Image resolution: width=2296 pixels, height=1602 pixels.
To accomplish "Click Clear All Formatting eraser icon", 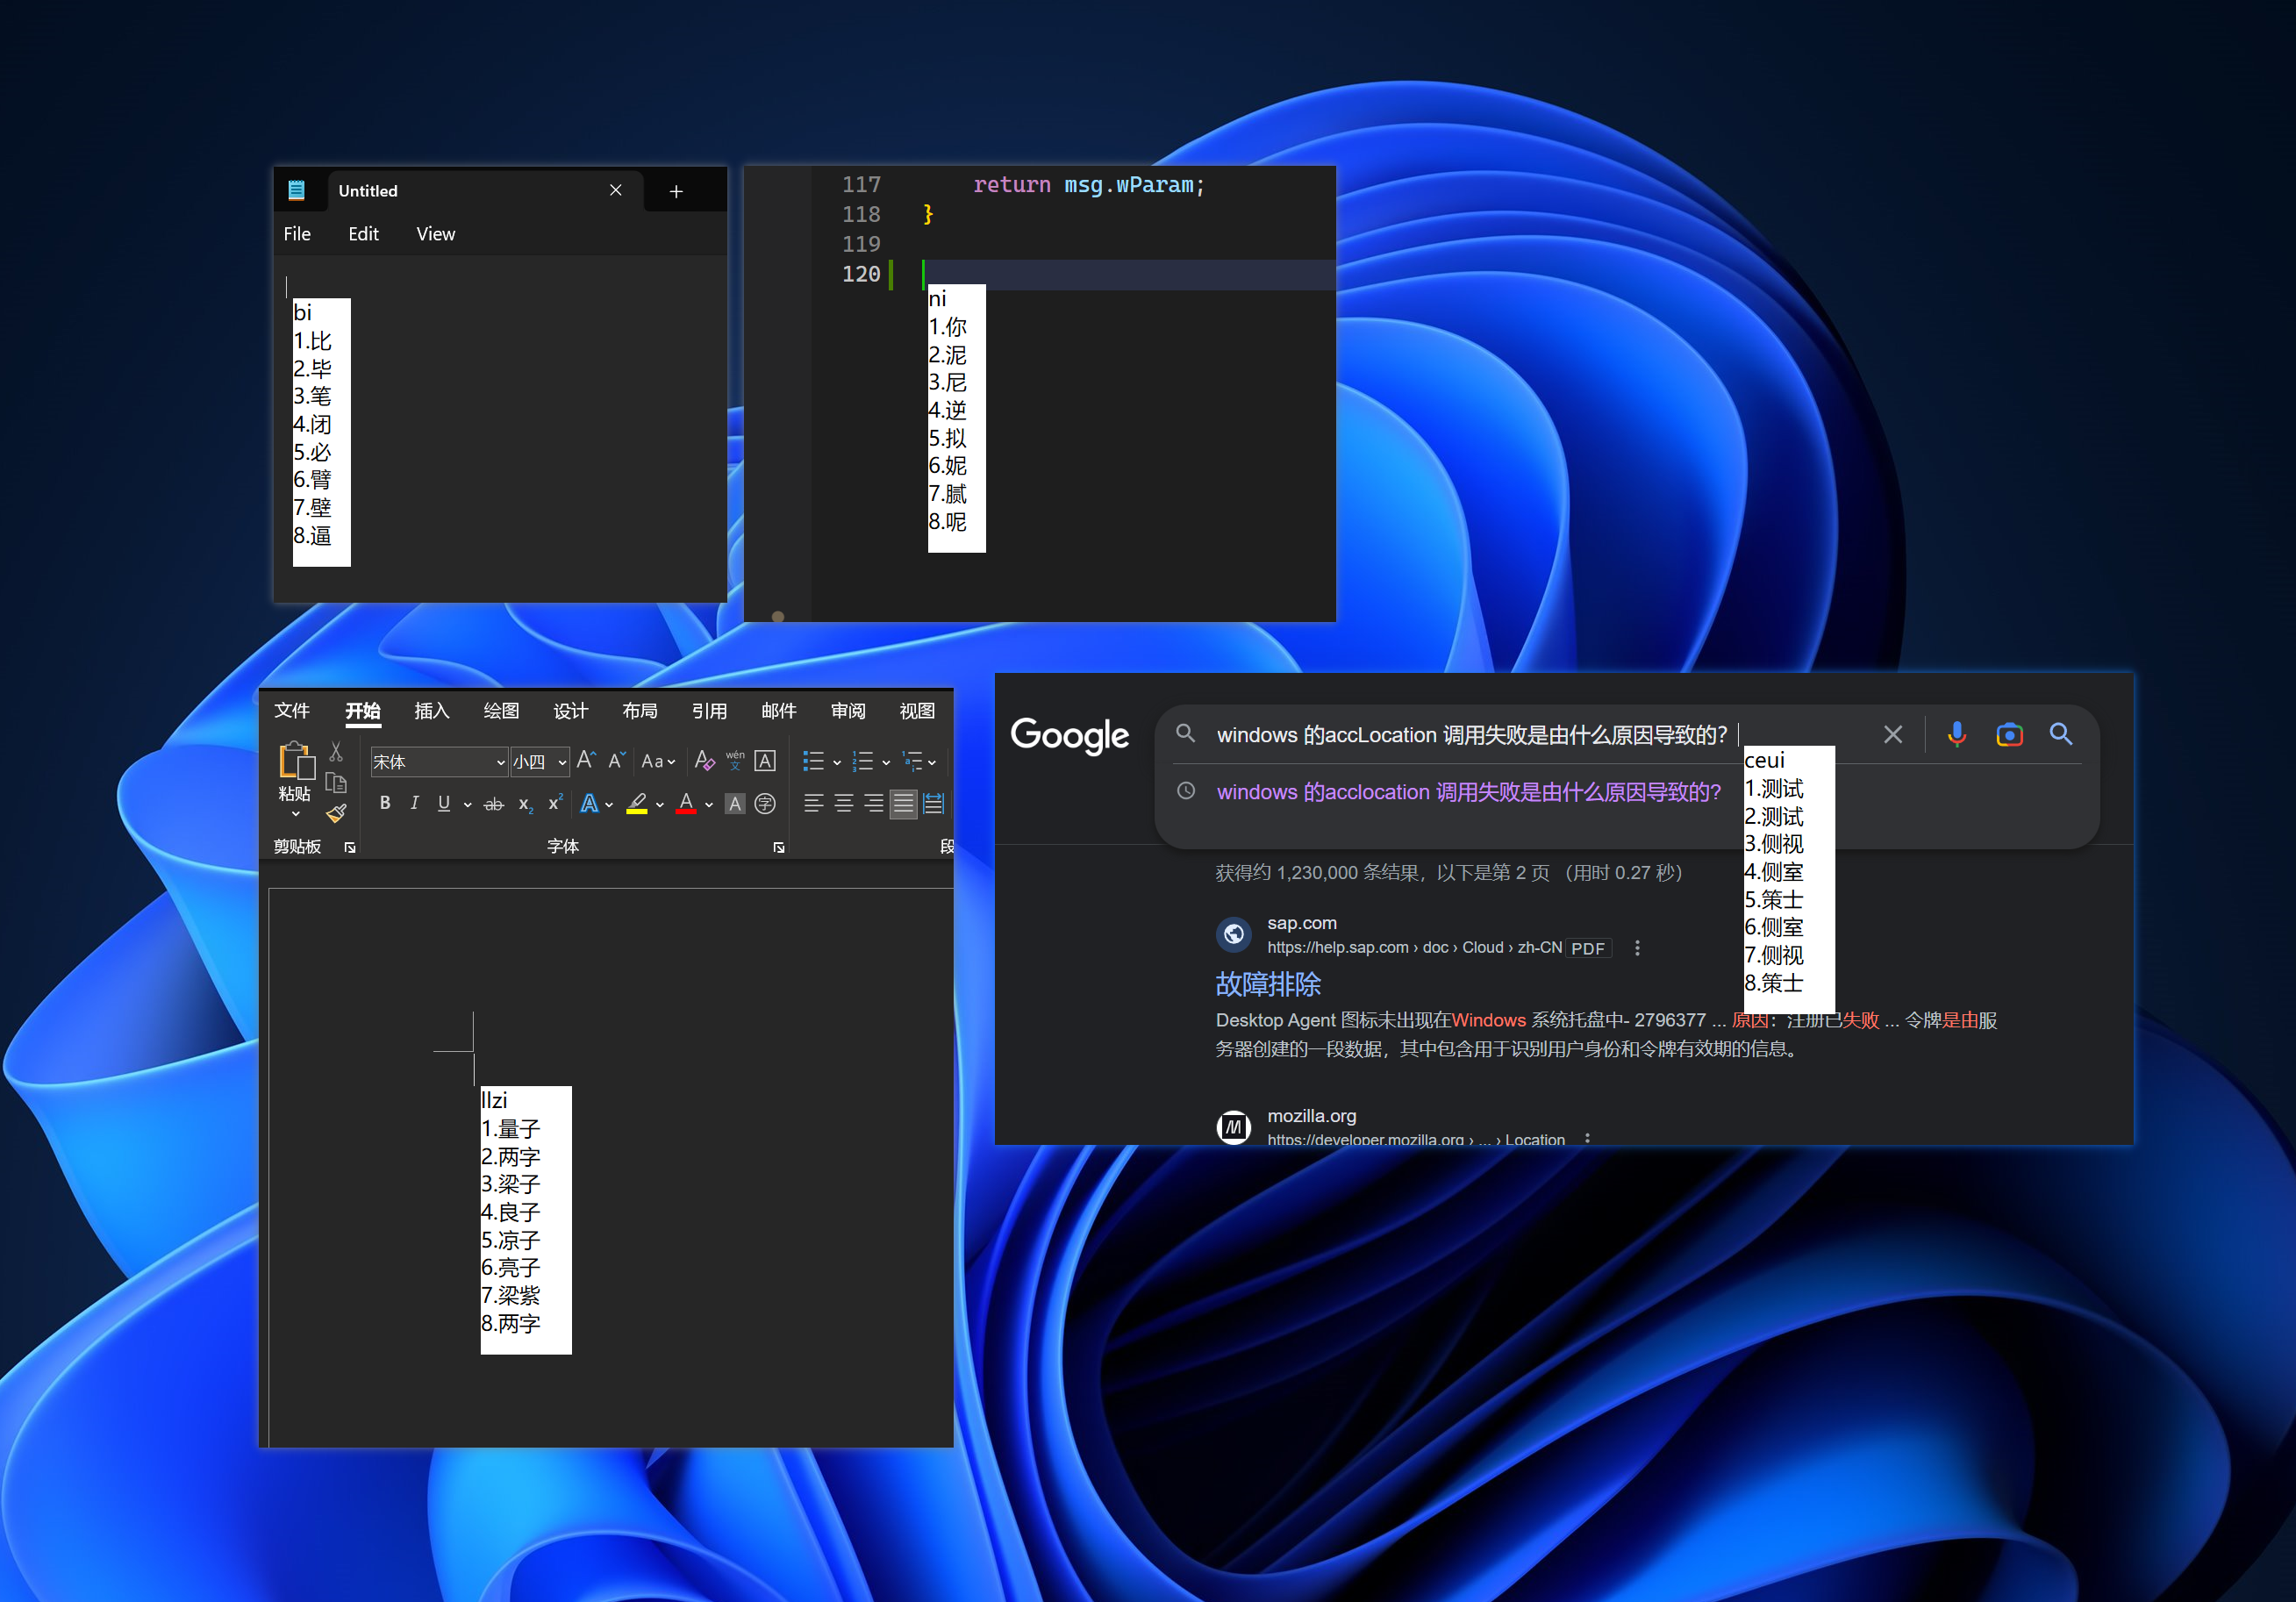I will [x=704, y=761].
